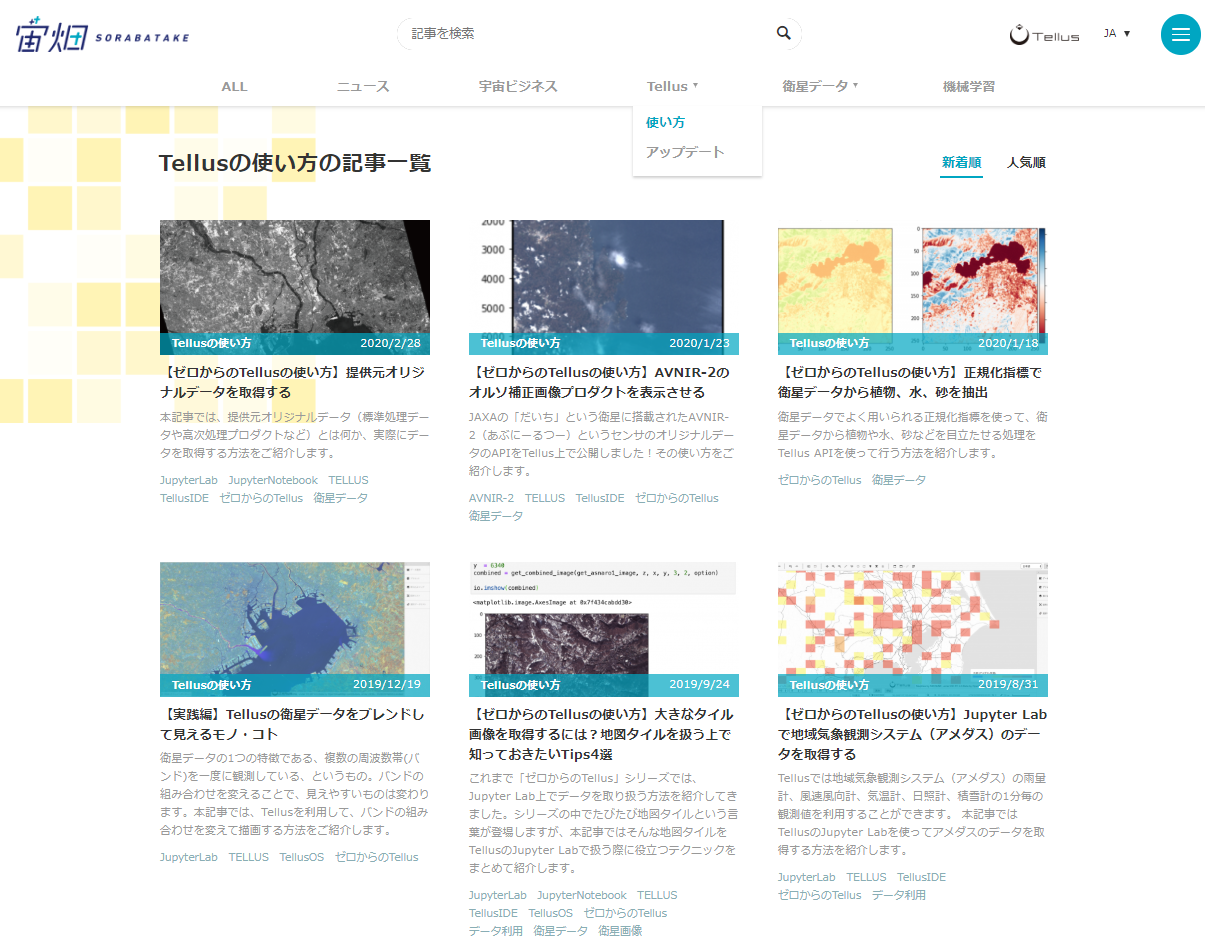Click the Sorabatake site logo

click(102, 35)
